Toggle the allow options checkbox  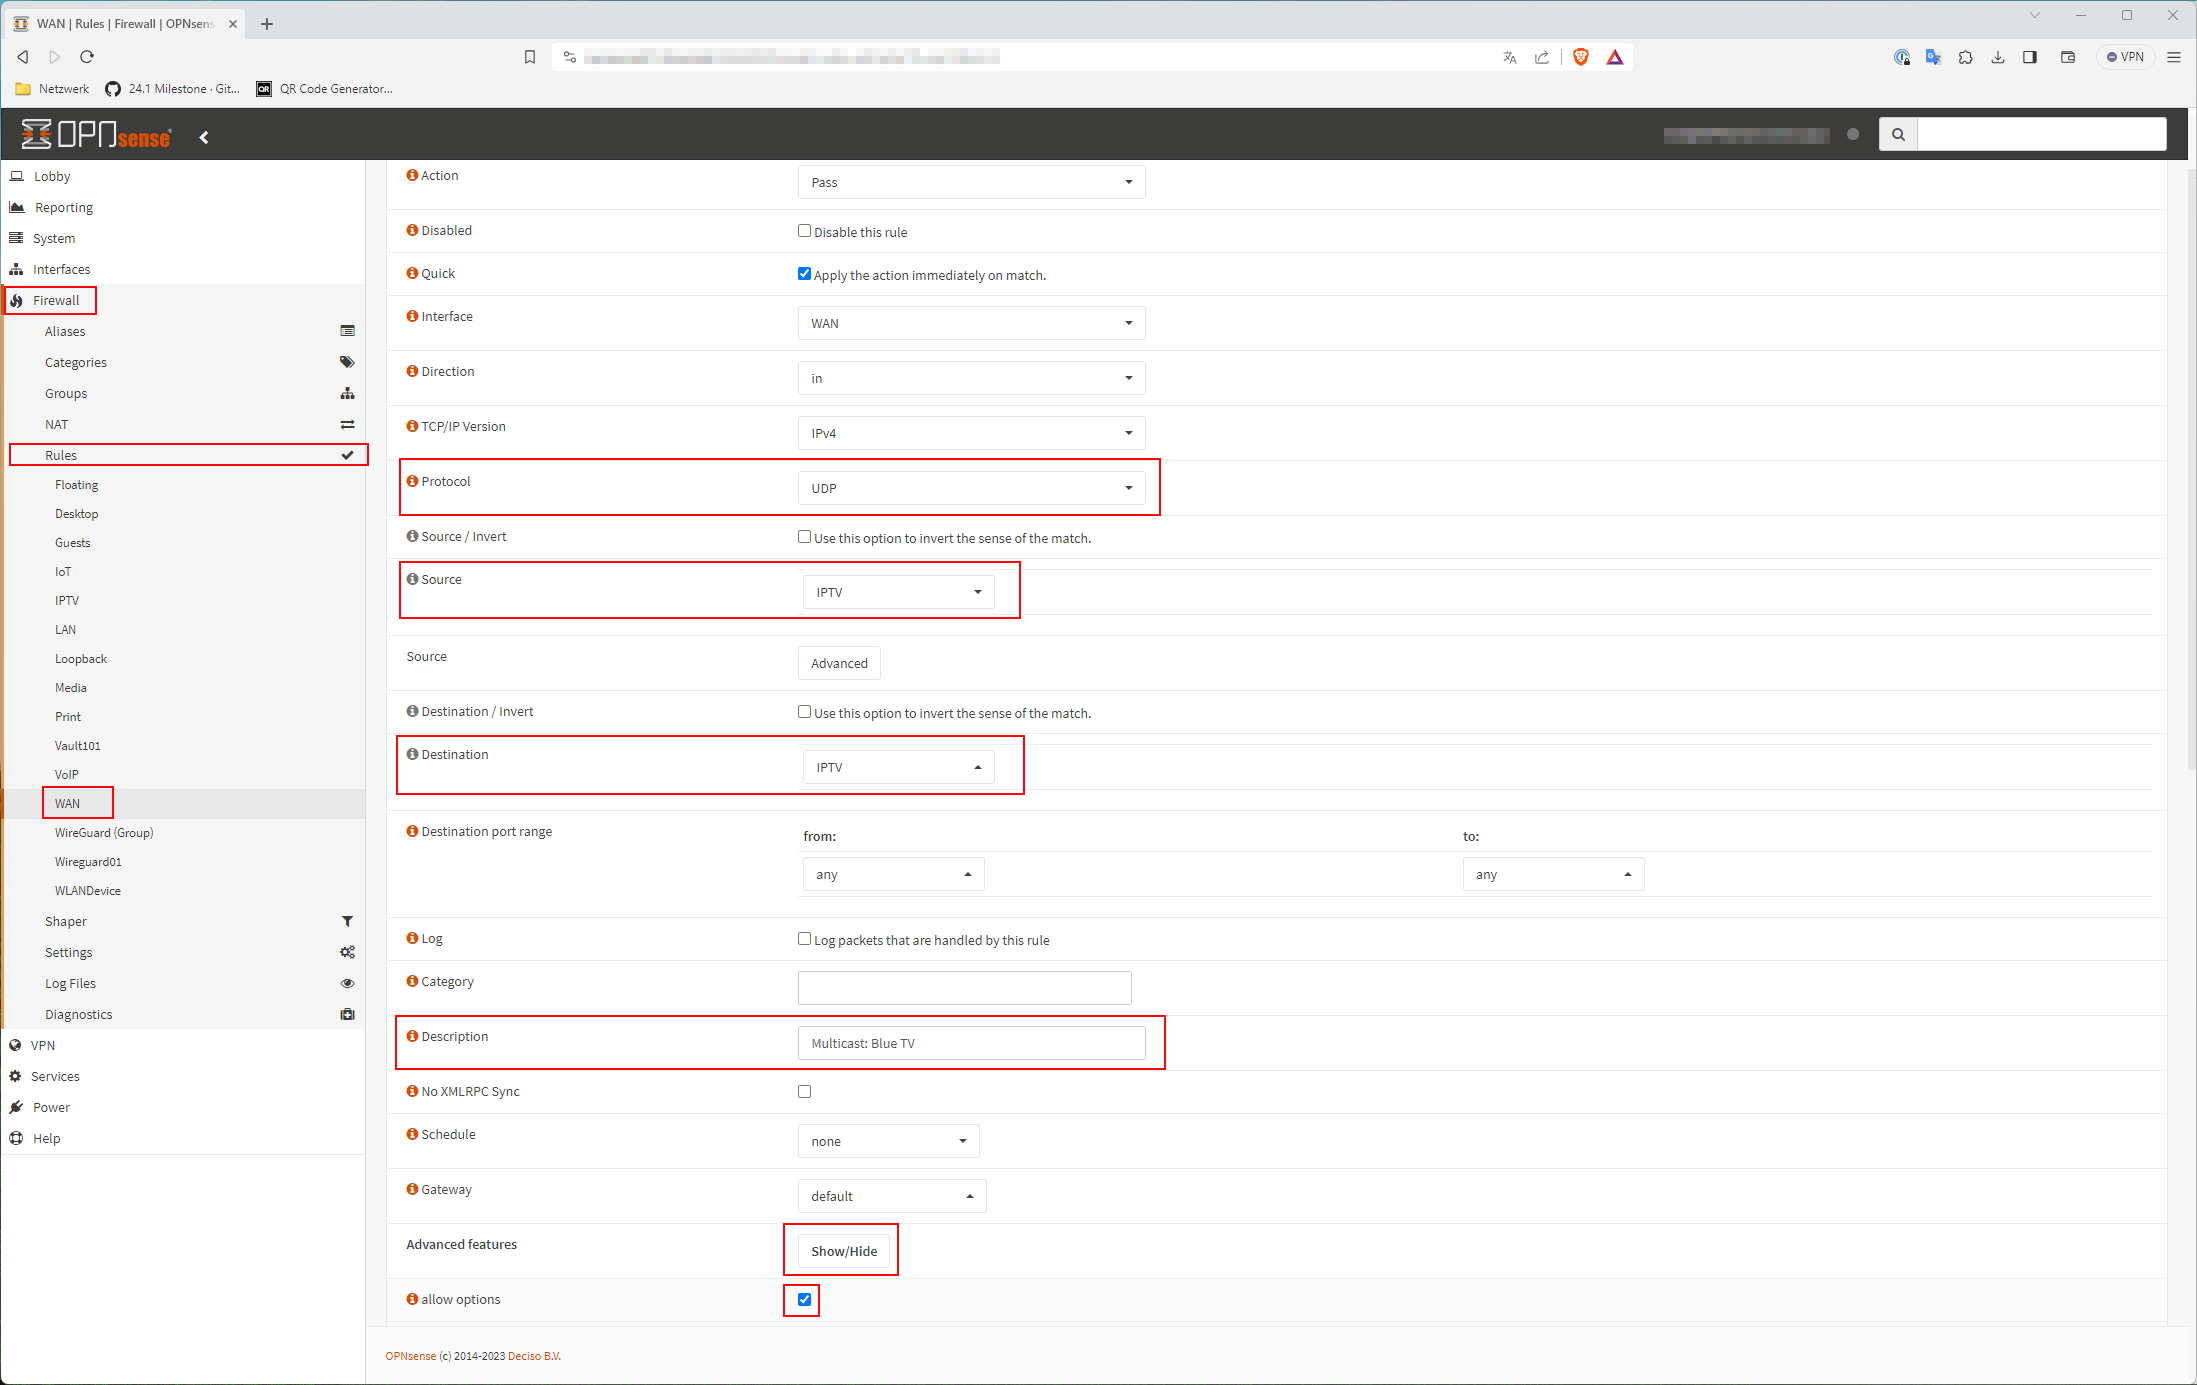[803, 1300]
